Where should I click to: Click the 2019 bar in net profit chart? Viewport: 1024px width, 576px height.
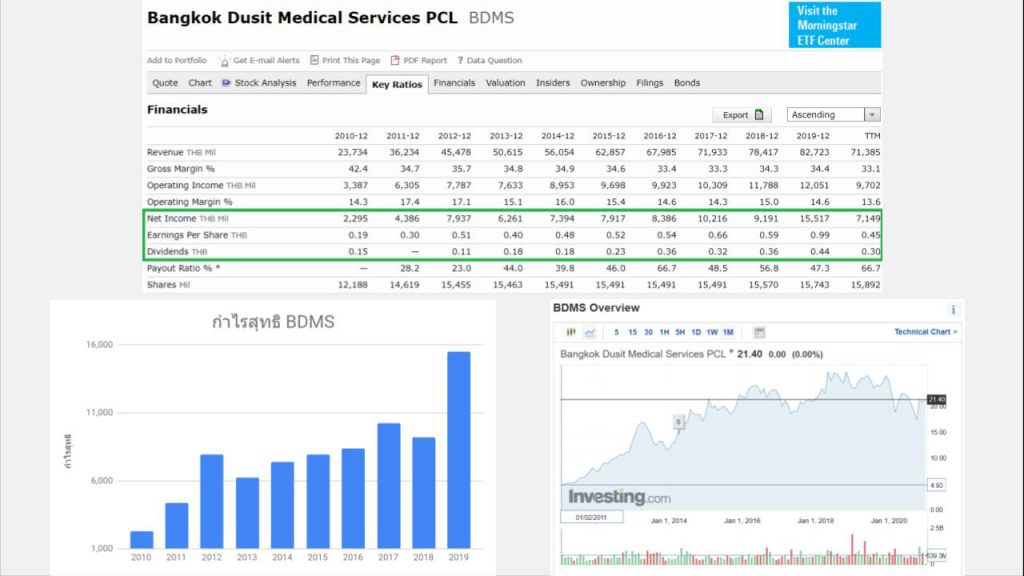point(458,450)
